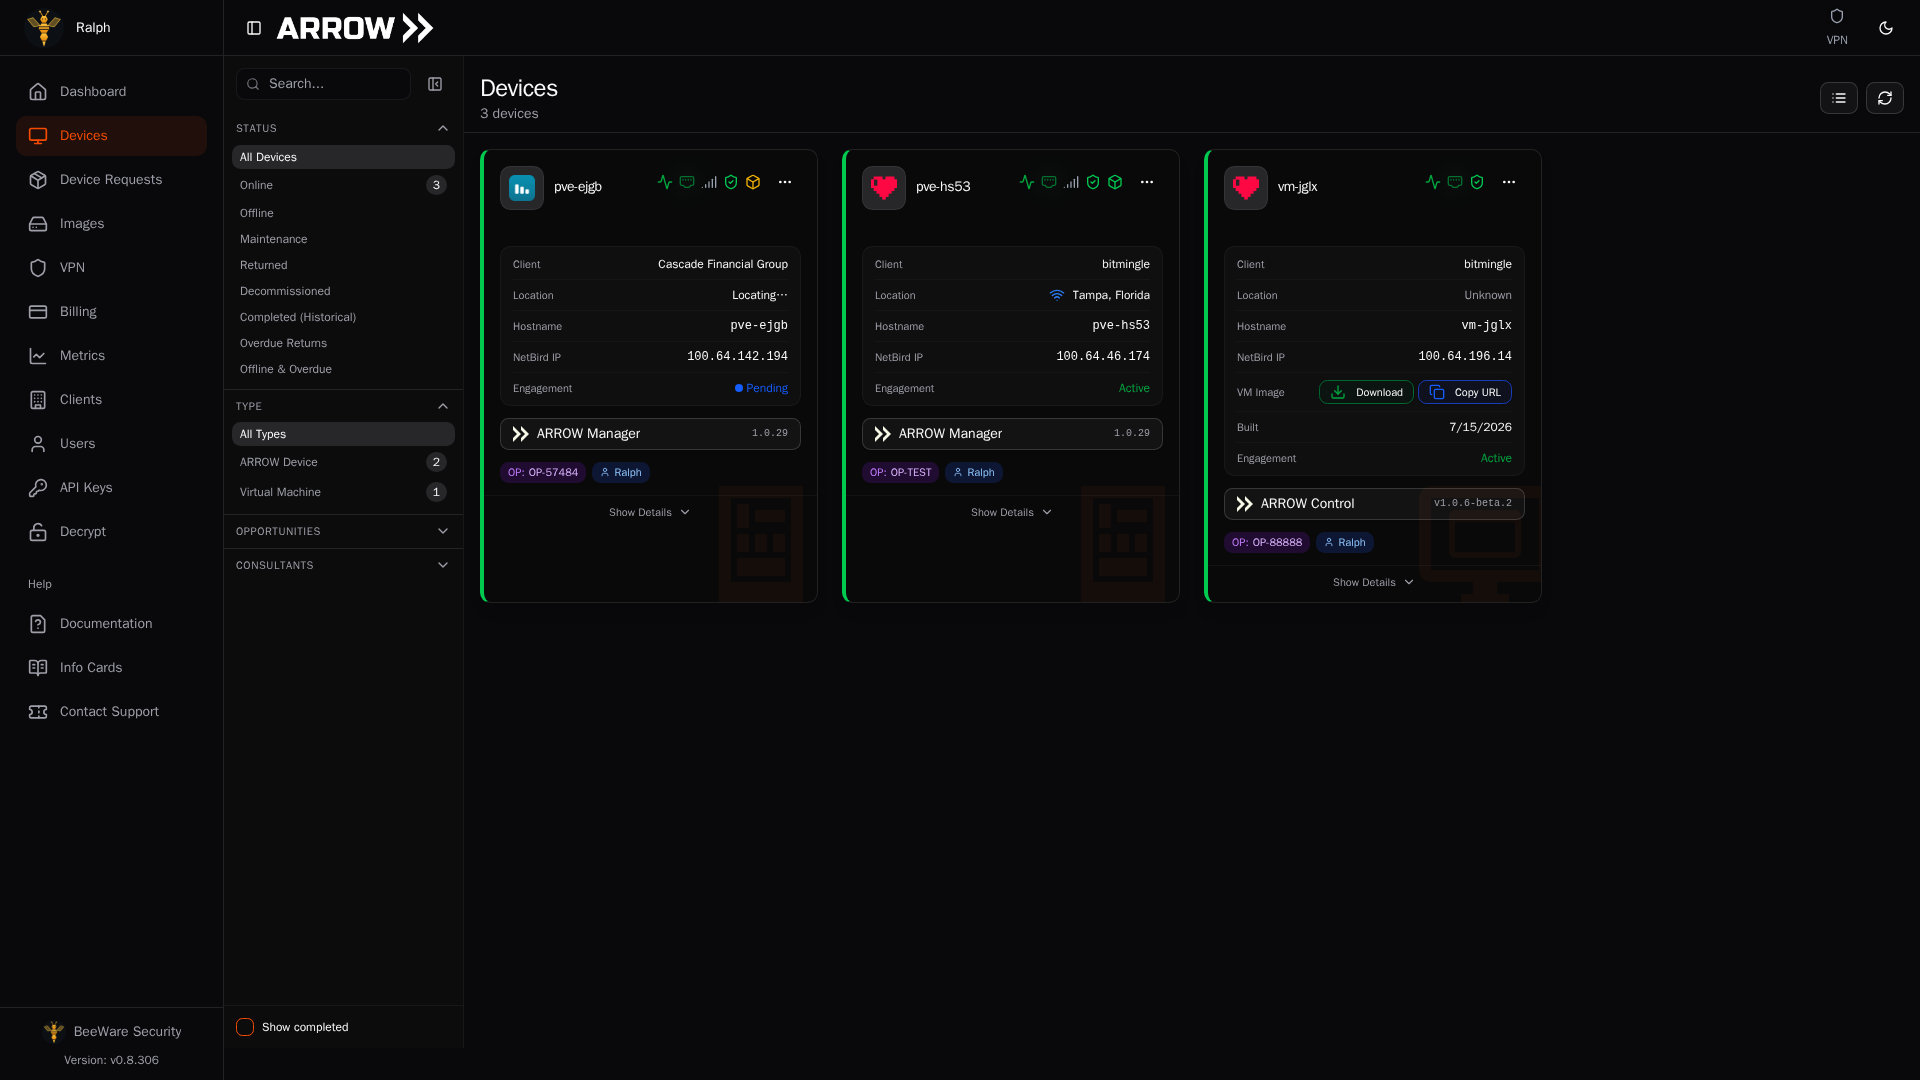Click the Users person icon

point(38,444)
